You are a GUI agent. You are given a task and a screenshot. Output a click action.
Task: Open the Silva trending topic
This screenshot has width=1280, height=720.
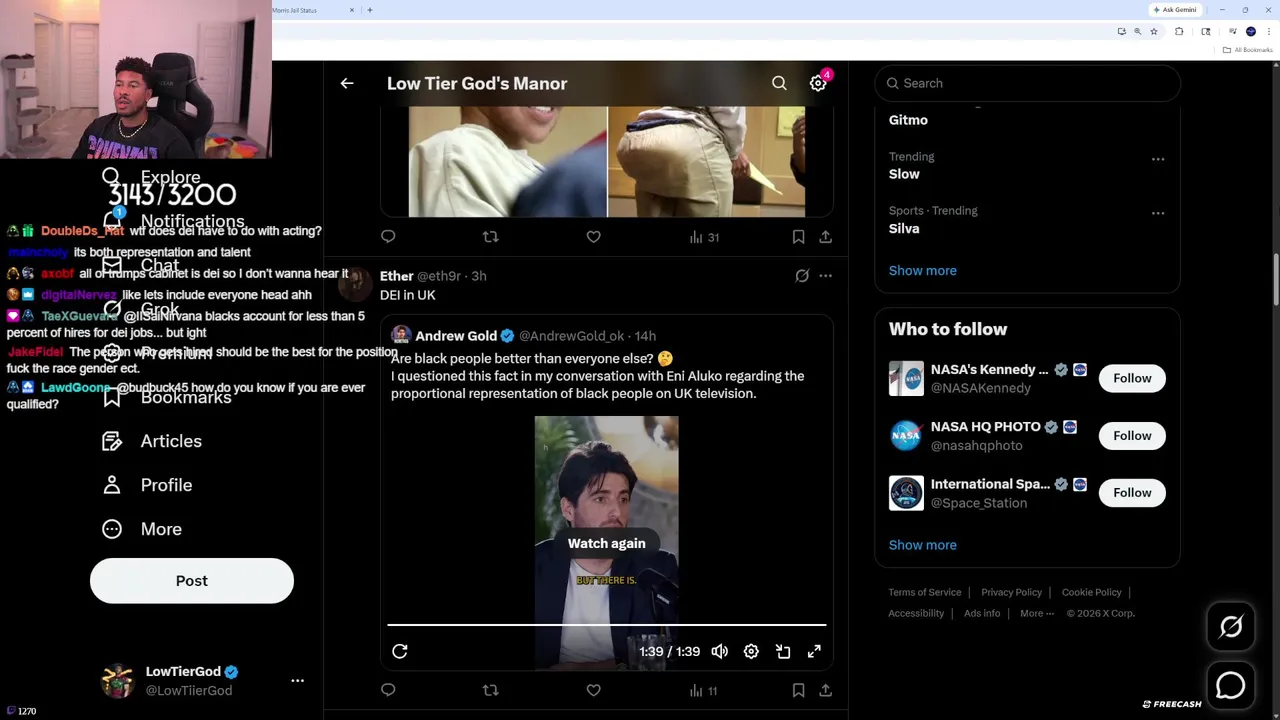[904, 228]
